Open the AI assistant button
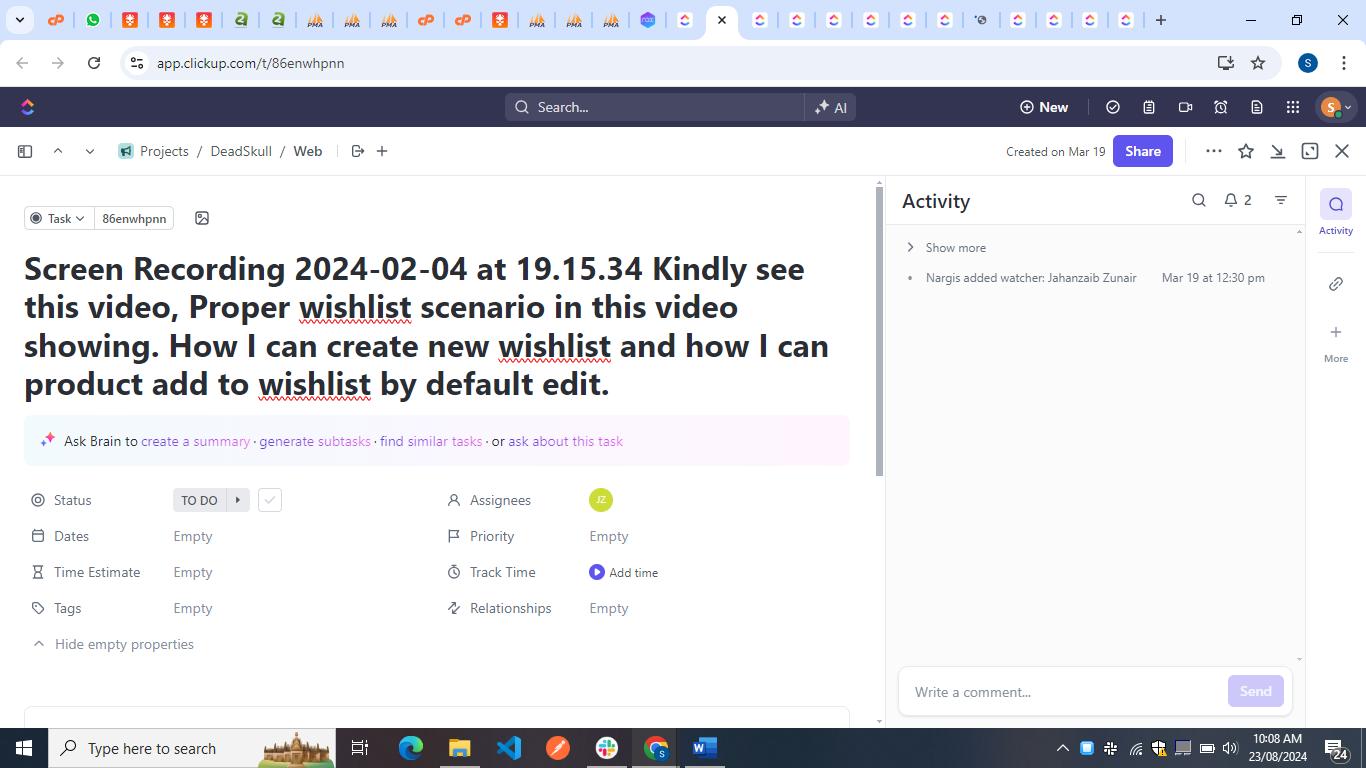The height and width of the screenshot is (768, 1366). (830, 107)
